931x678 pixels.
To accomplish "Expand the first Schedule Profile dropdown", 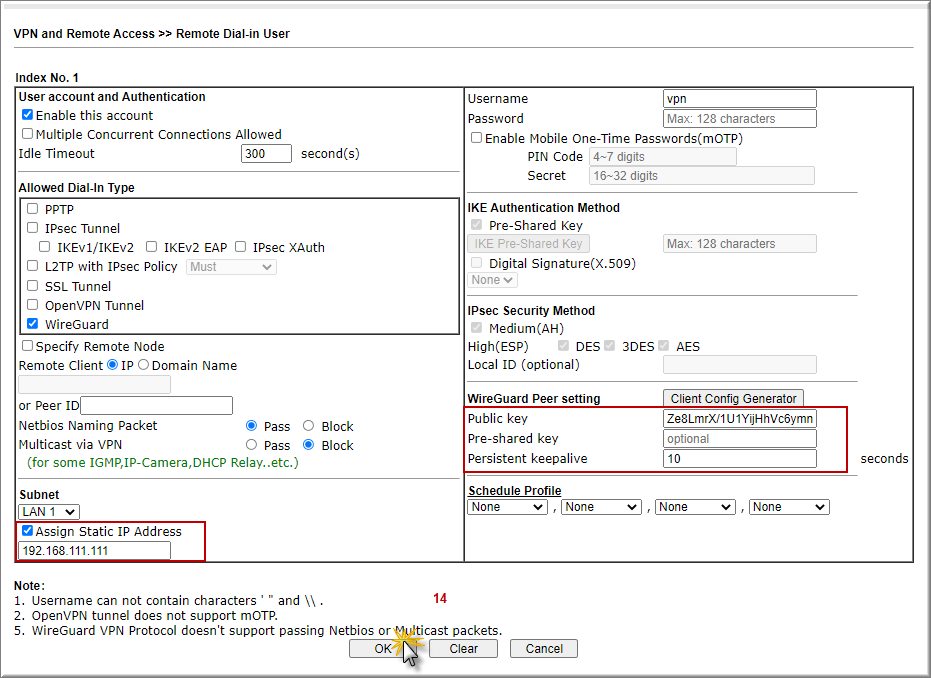I will [x=507, y=507].
